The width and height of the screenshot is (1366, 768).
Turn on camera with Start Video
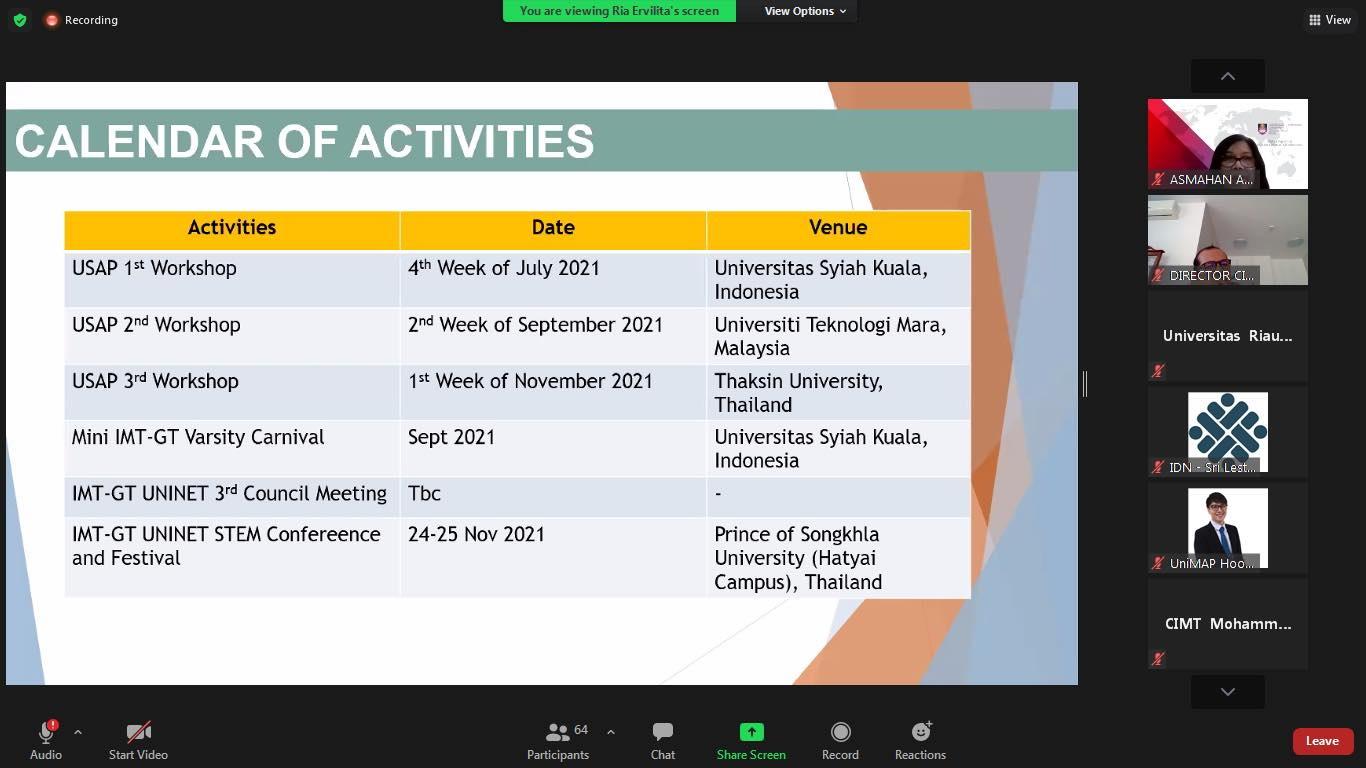pos(138,741)
